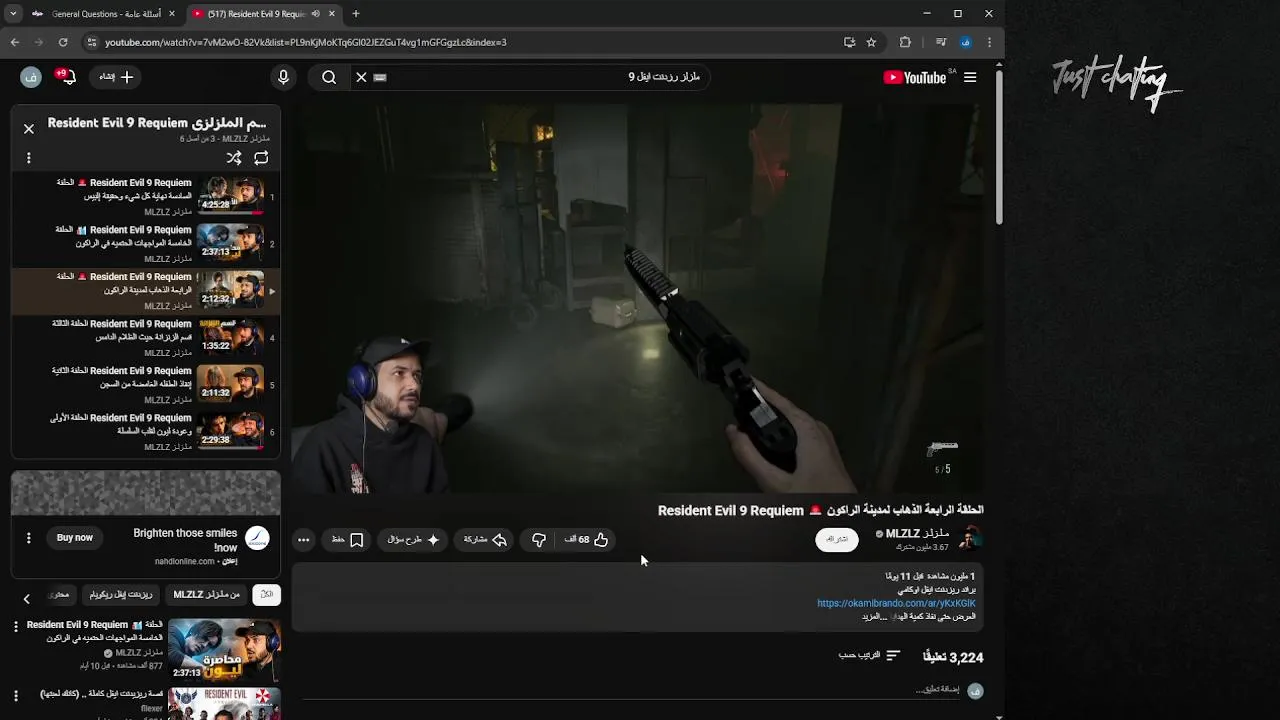Play playlist video 2 with 2:37:13 duration
1280x720 pixels.
pos(147,243)
